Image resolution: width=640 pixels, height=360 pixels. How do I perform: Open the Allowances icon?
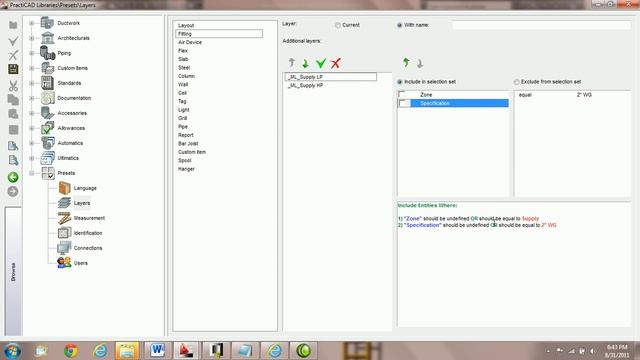click(47, 128)
